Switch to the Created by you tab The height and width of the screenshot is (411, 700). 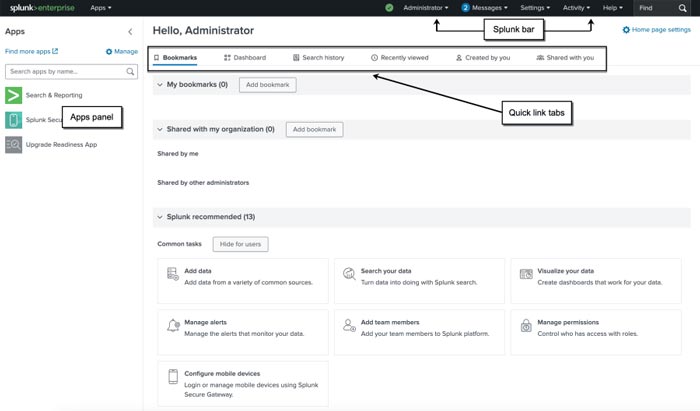[x=483, y=58]
